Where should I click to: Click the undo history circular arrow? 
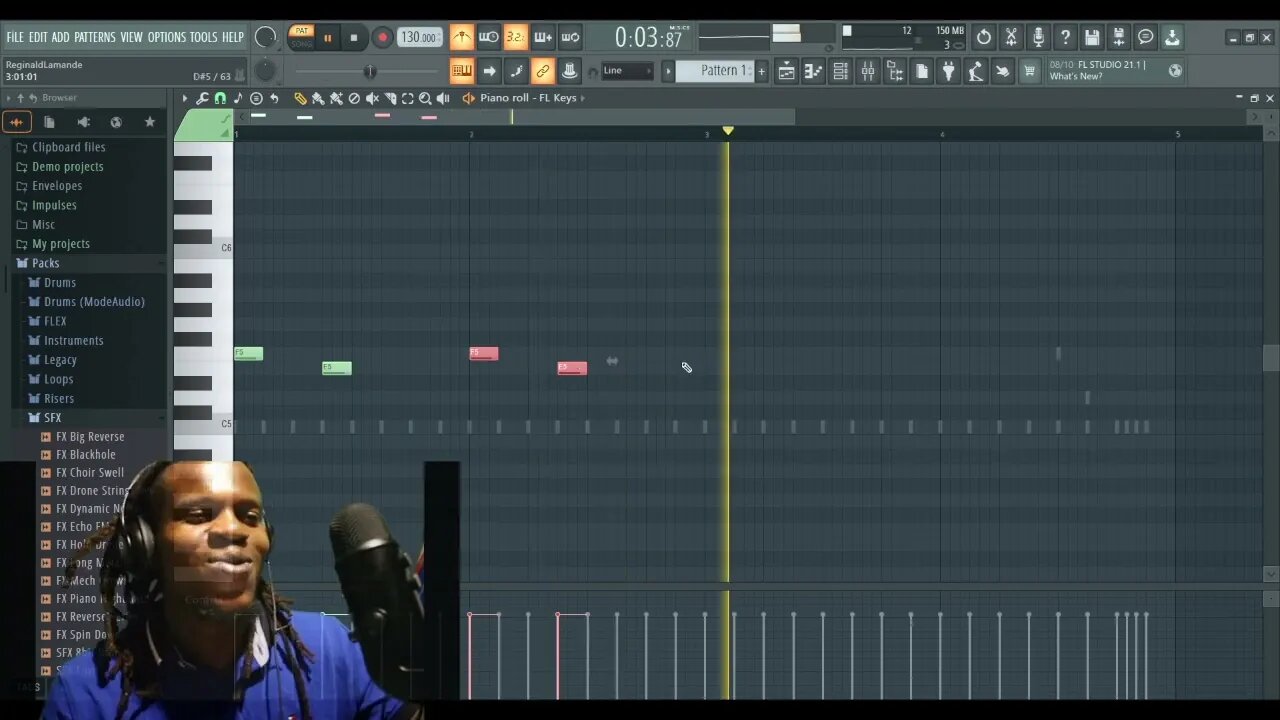point(984,37)
